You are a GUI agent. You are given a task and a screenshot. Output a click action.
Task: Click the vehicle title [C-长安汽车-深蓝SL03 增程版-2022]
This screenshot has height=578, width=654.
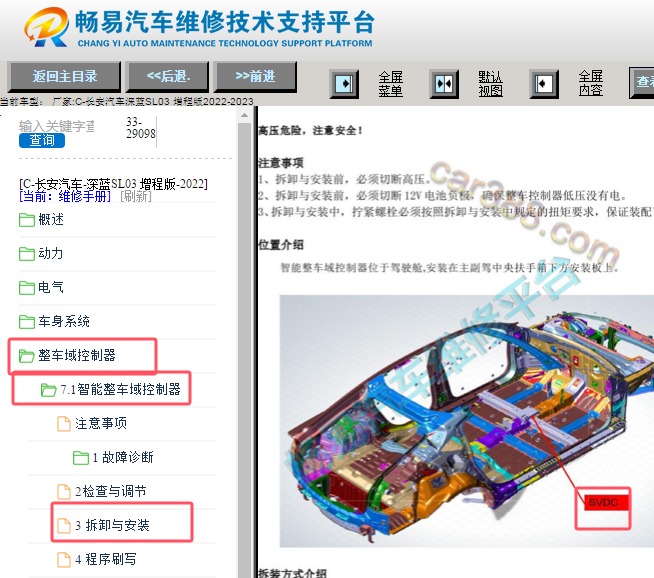[113, 184]
